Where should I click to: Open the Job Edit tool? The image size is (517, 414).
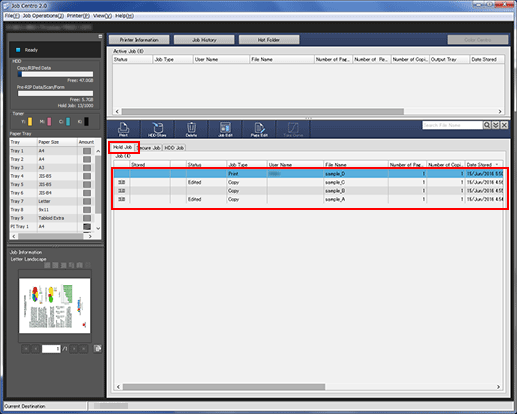225,129
